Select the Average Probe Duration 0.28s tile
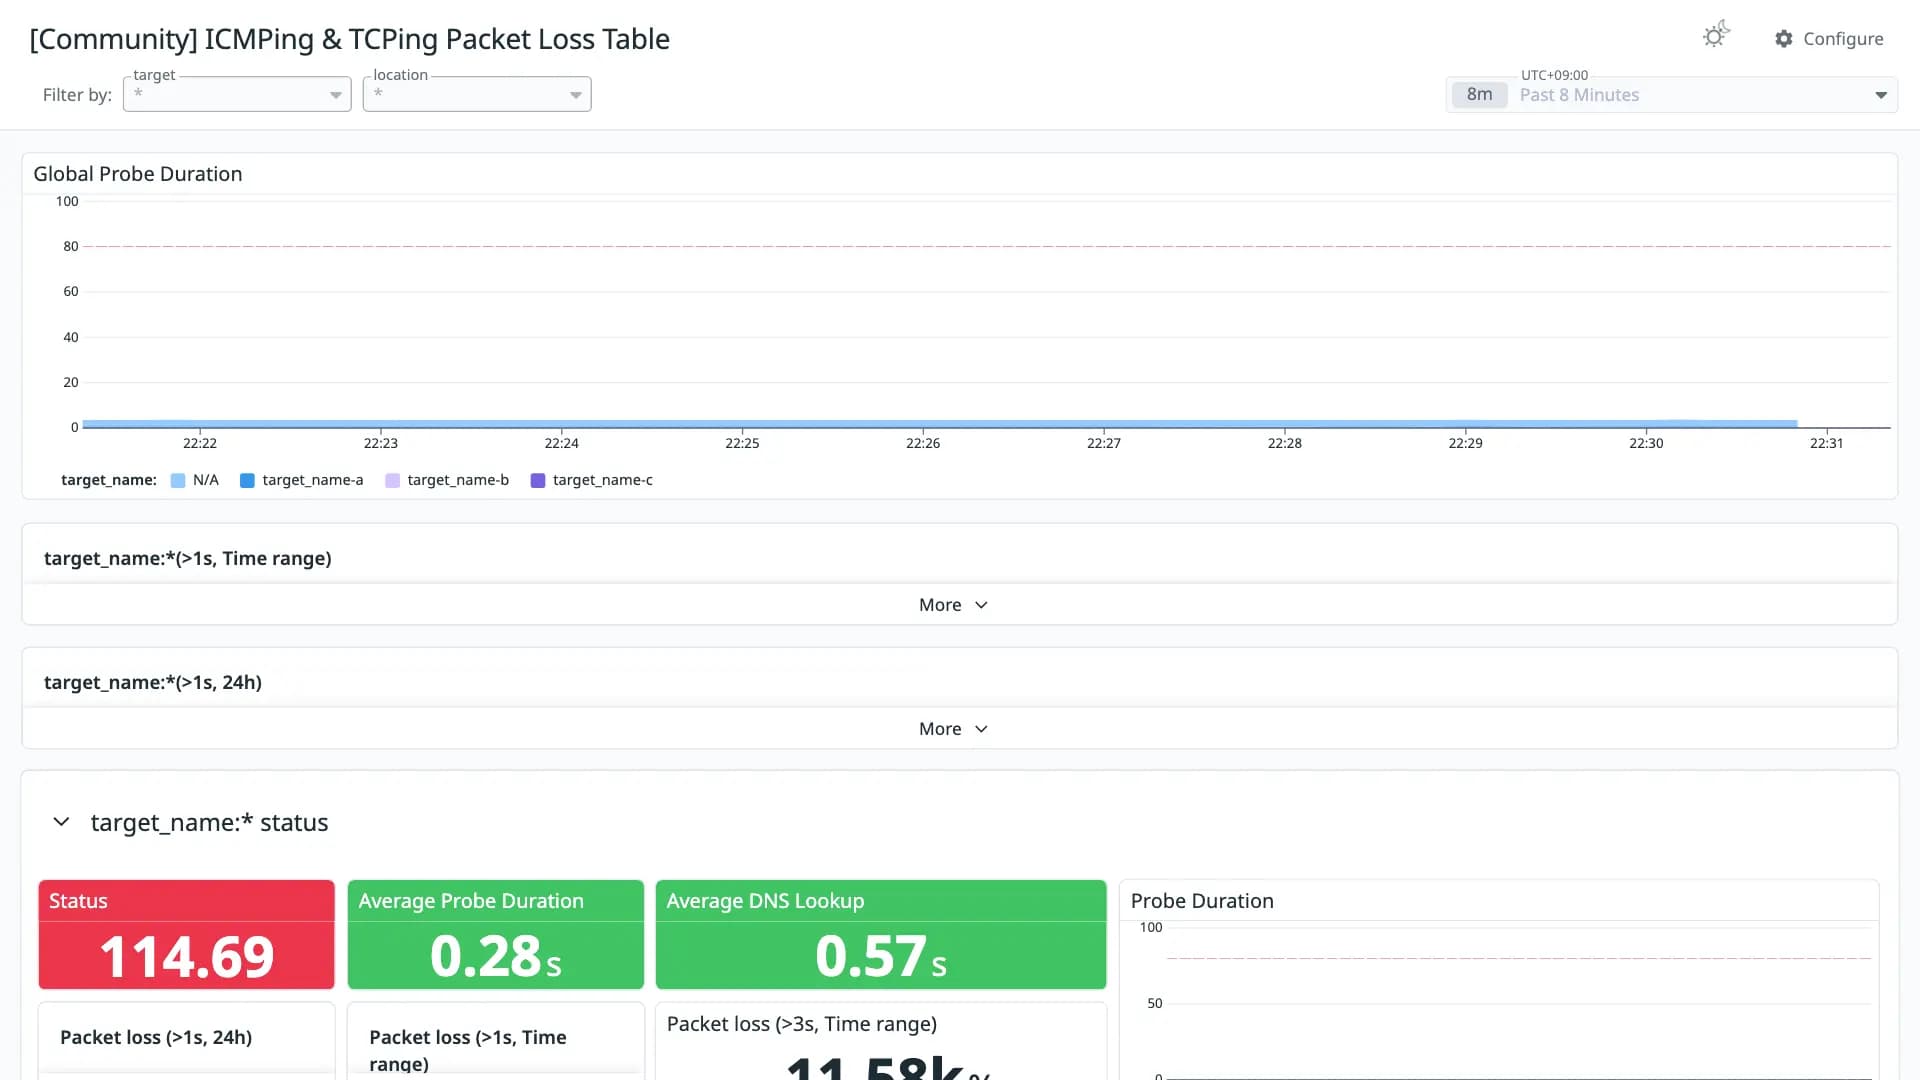1920x1080 pixels. click(496, 935)
